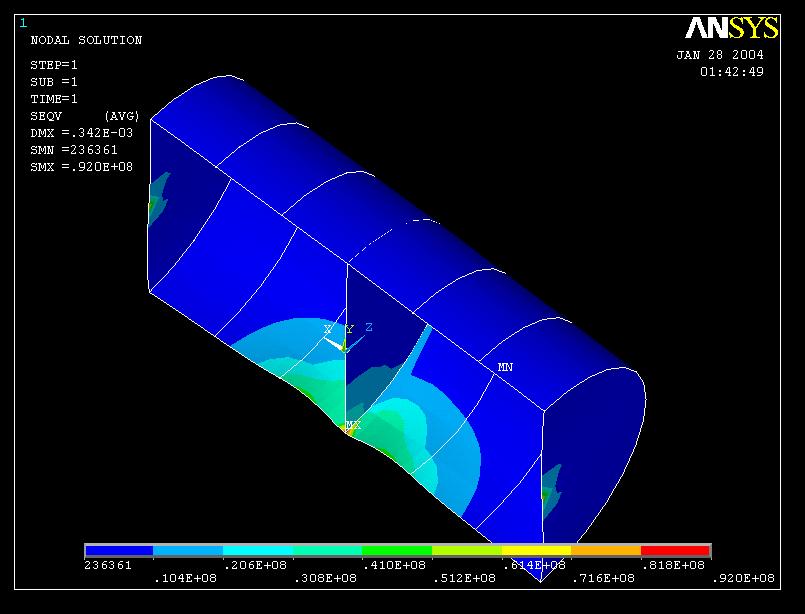Click the 'DMX =.342E-03' value
This screenshot has width=805, height=614.
[82, 133]
